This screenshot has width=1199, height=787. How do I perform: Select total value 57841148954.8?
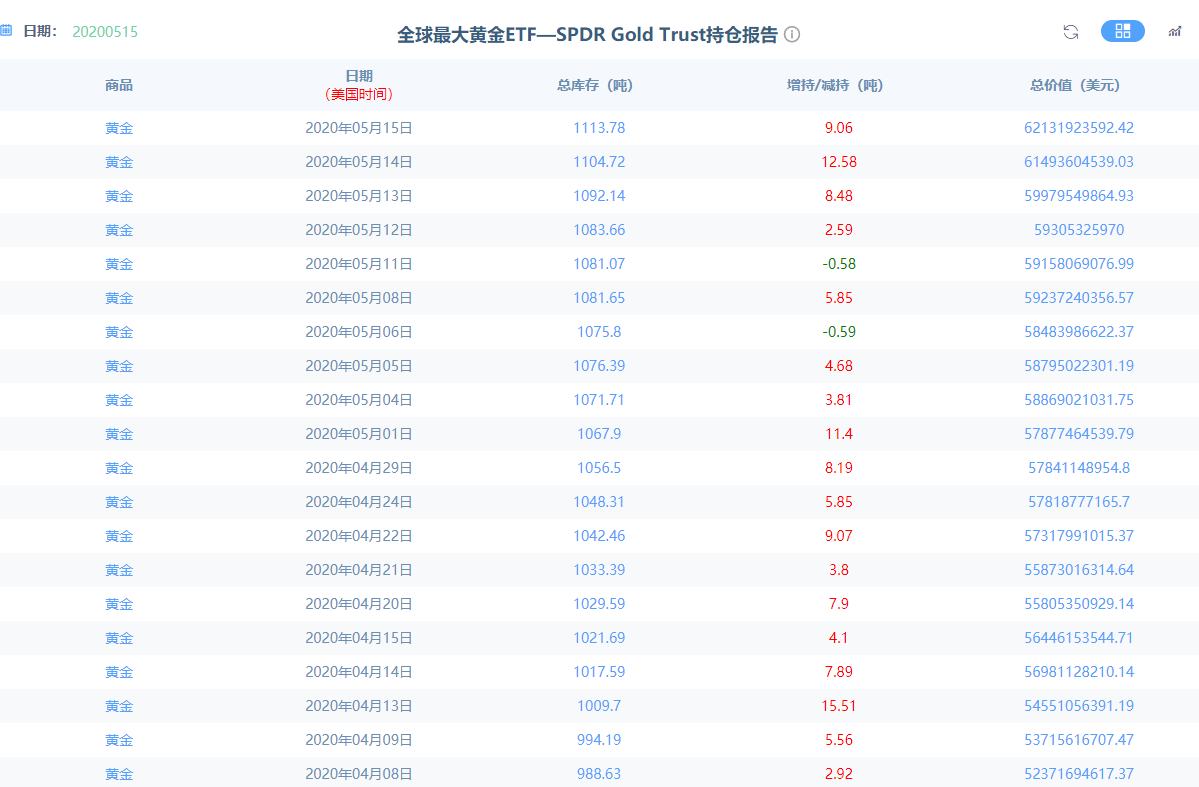point(1079,468)
